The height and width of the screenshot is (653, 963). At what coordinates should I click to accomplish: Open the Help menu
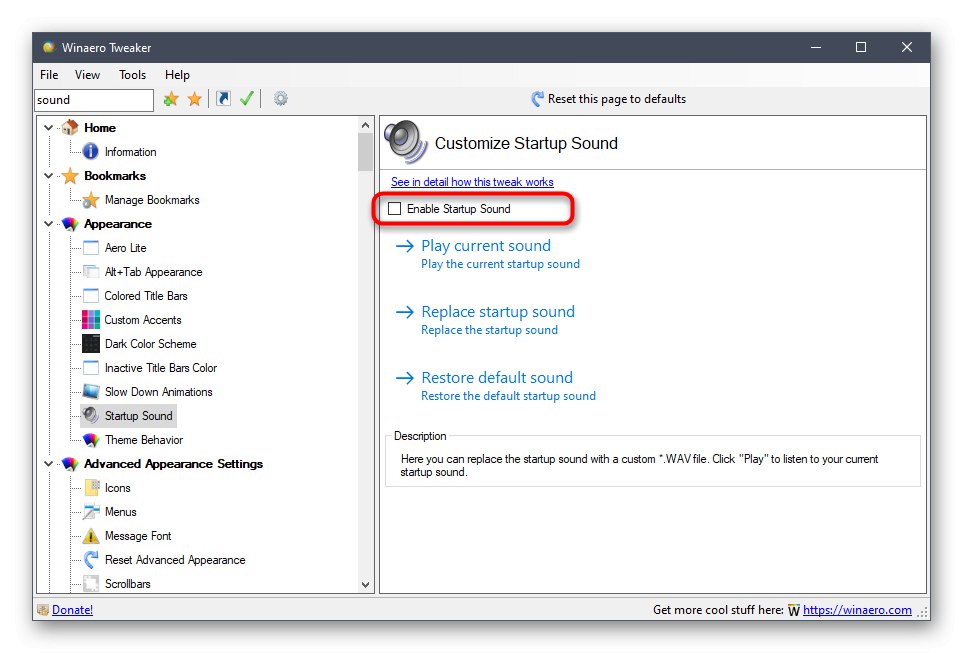177,75
